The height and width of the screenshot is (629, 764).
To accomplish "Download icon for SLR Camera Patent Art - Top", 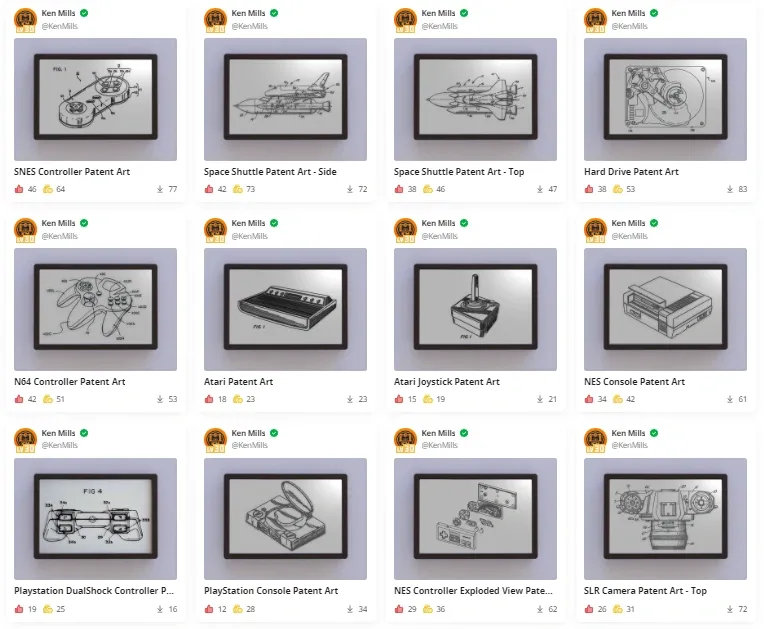I will click(x=730, y=609).
